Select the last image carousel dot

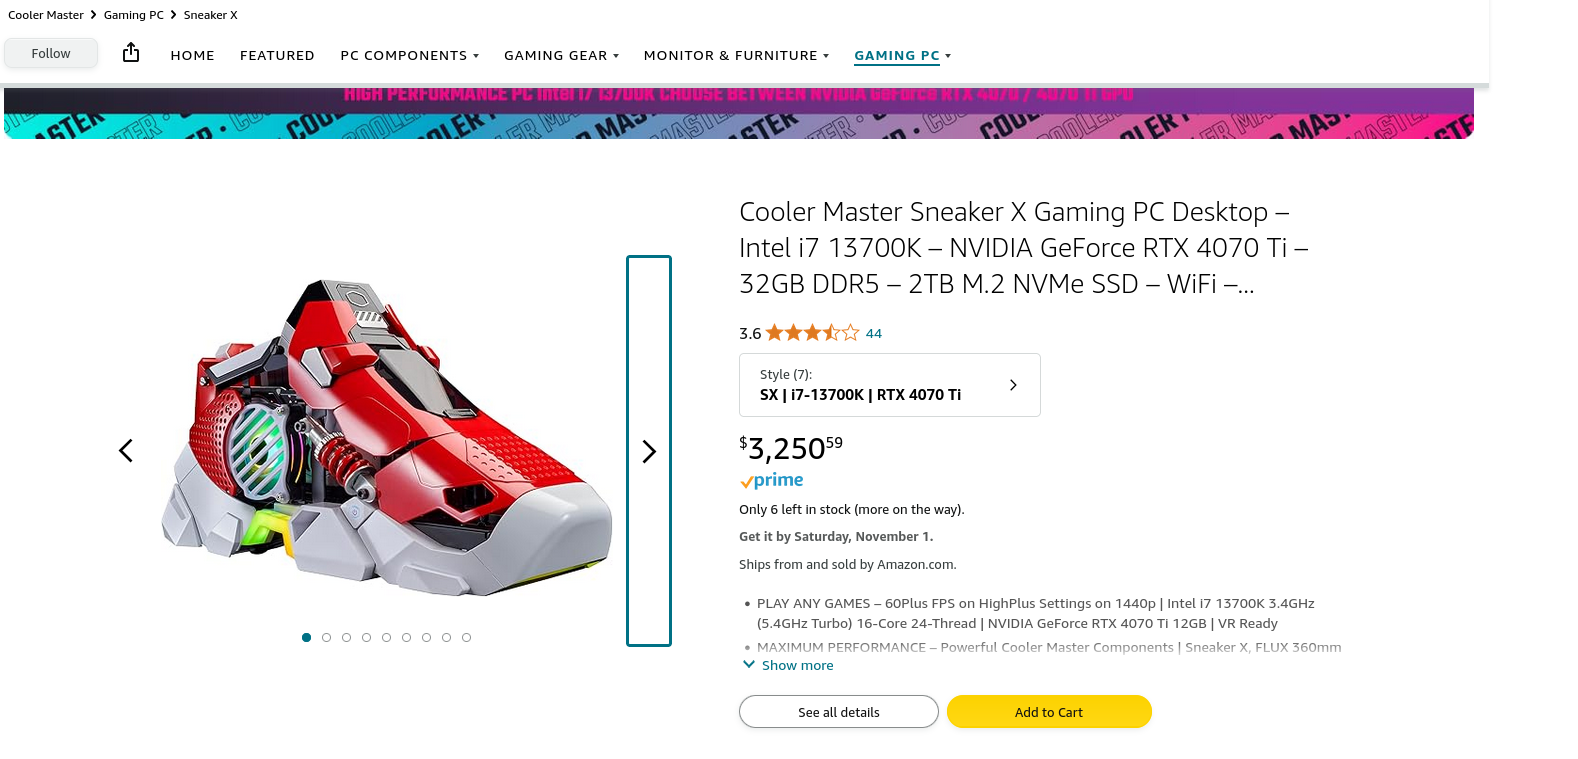(466, 637)
